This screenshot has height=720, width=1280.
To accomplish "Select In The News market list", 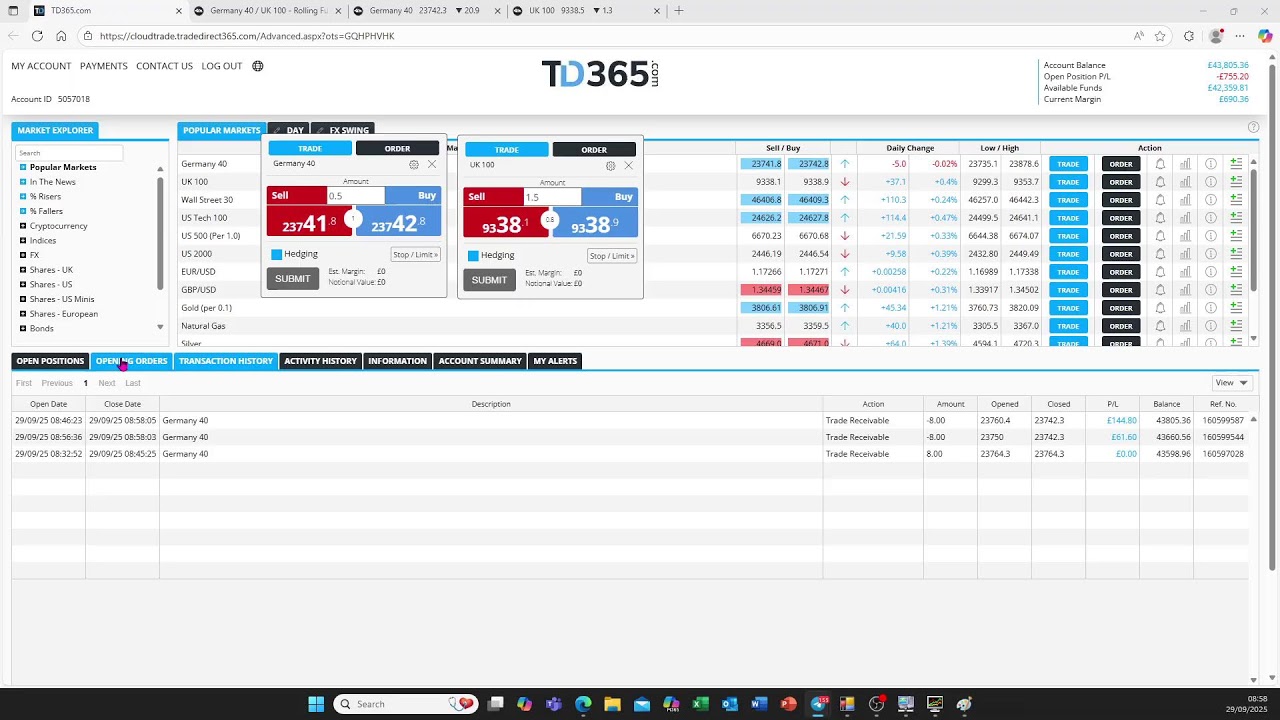I will (52, 182).
